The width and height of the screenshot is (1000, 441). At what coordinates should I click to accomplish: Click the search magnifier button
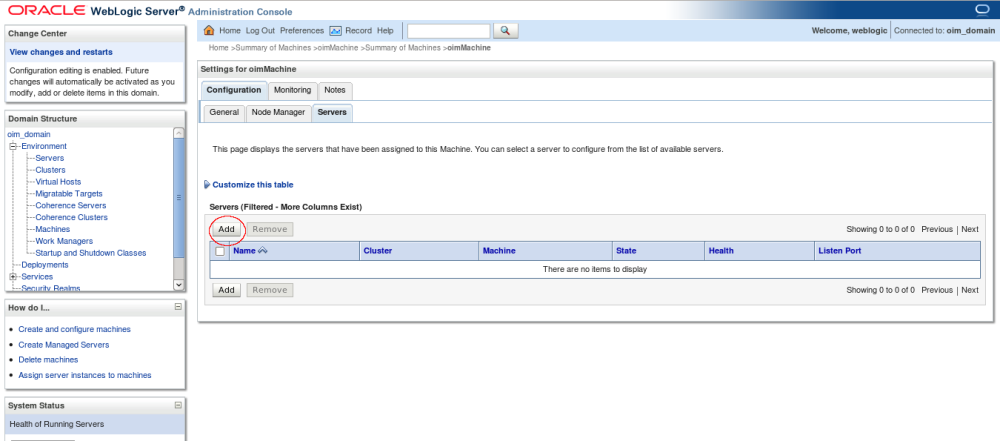point(505,31)
